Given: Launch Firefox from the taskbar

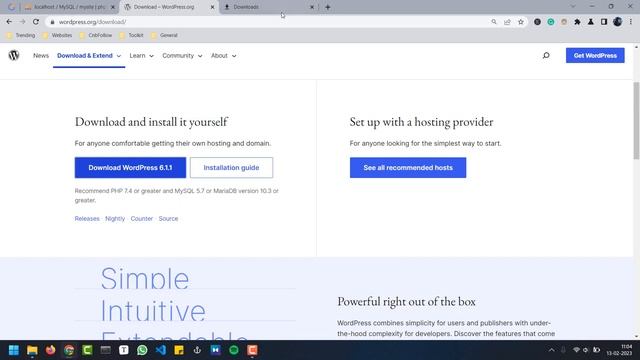Looking at the screenshot, I should point(51,350).
